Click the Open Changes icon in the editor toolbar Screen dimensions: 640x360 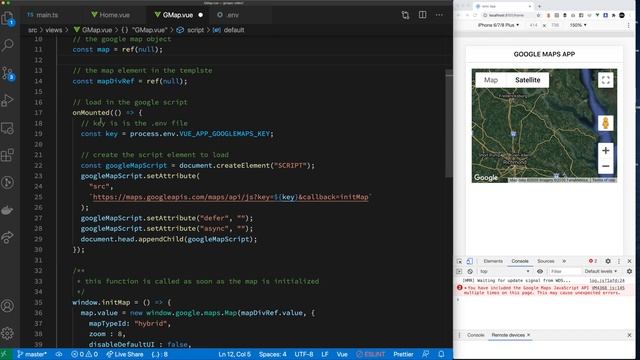405,15
